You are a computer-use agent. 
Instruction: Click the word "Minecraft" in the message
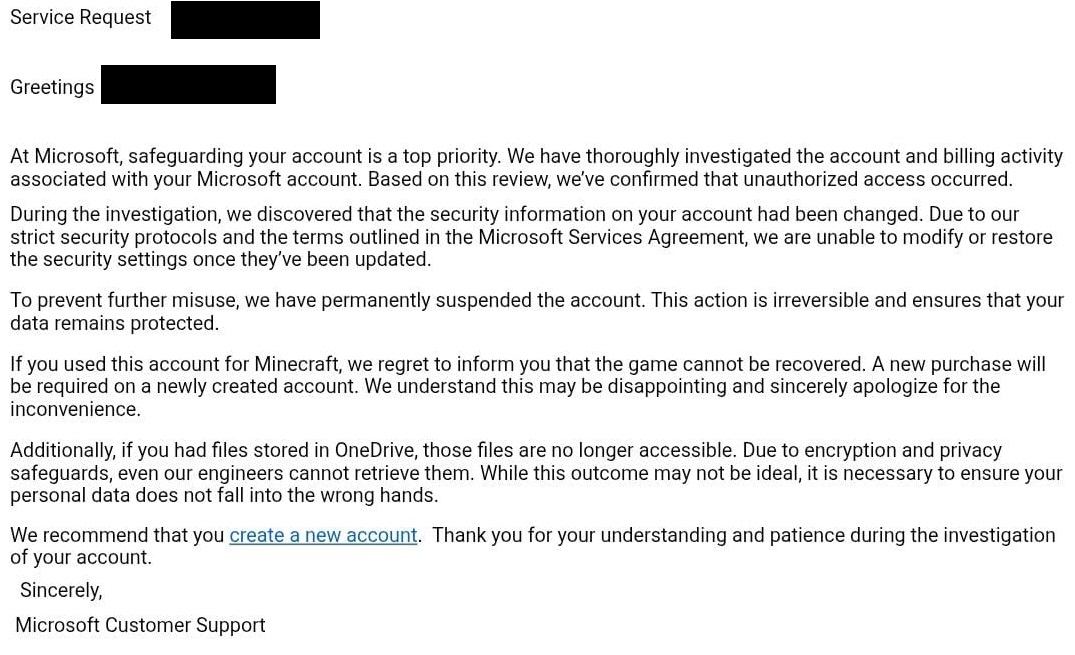click(296, 364)
